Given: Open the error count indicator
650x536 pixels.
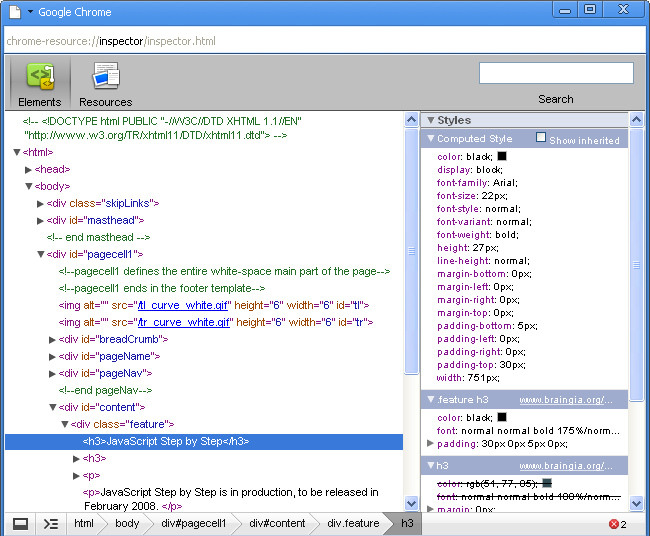Looking at the screenshot, I should 618,524.
